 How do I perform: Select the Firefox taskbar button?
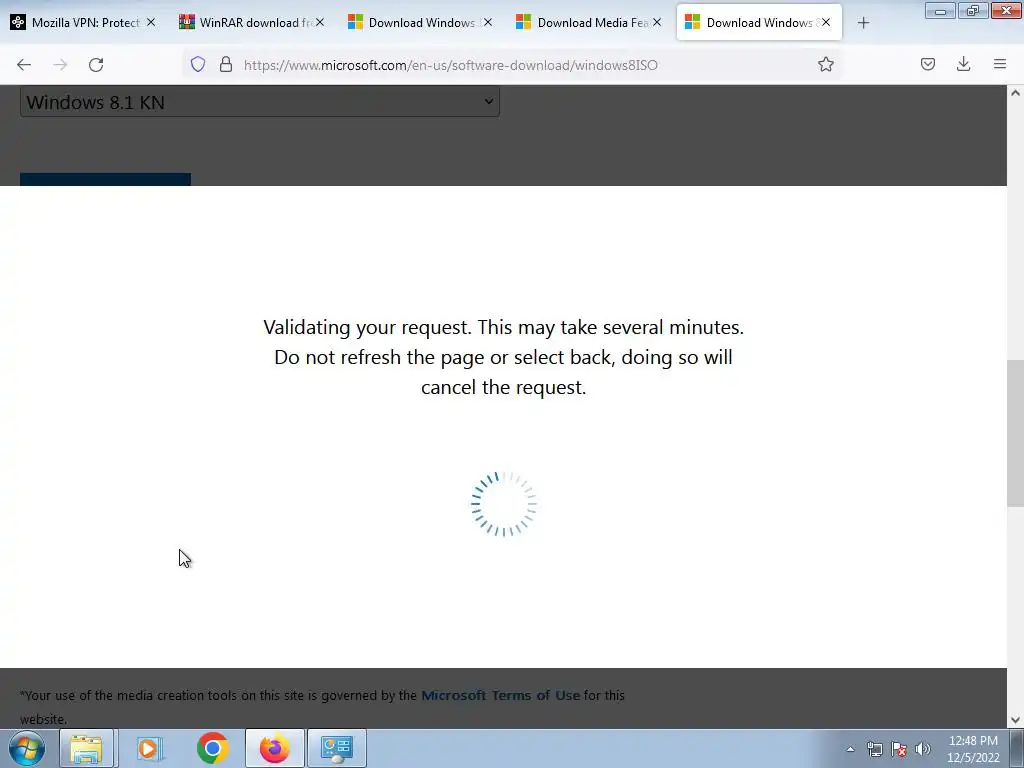coord(275,748)
